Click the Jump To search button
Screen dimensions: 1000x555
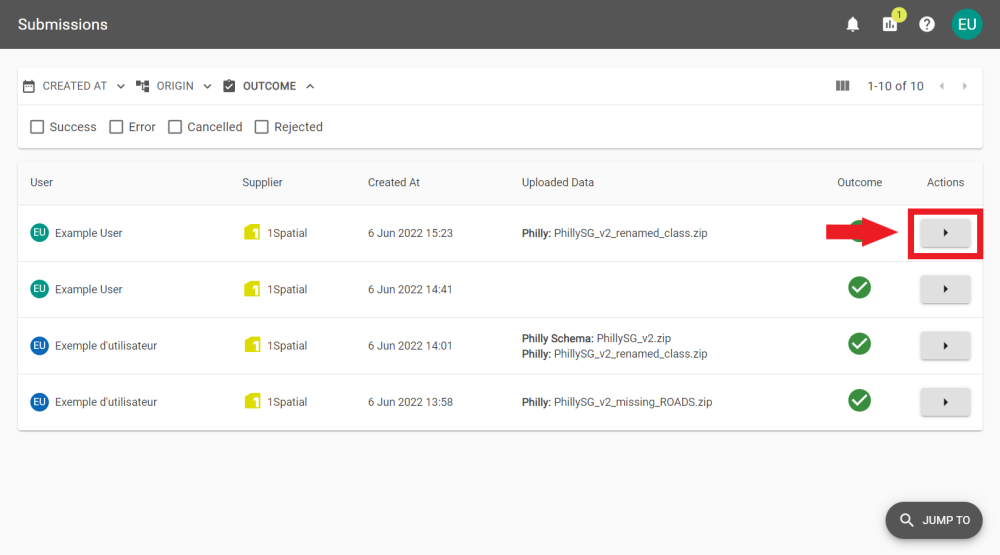934,520
